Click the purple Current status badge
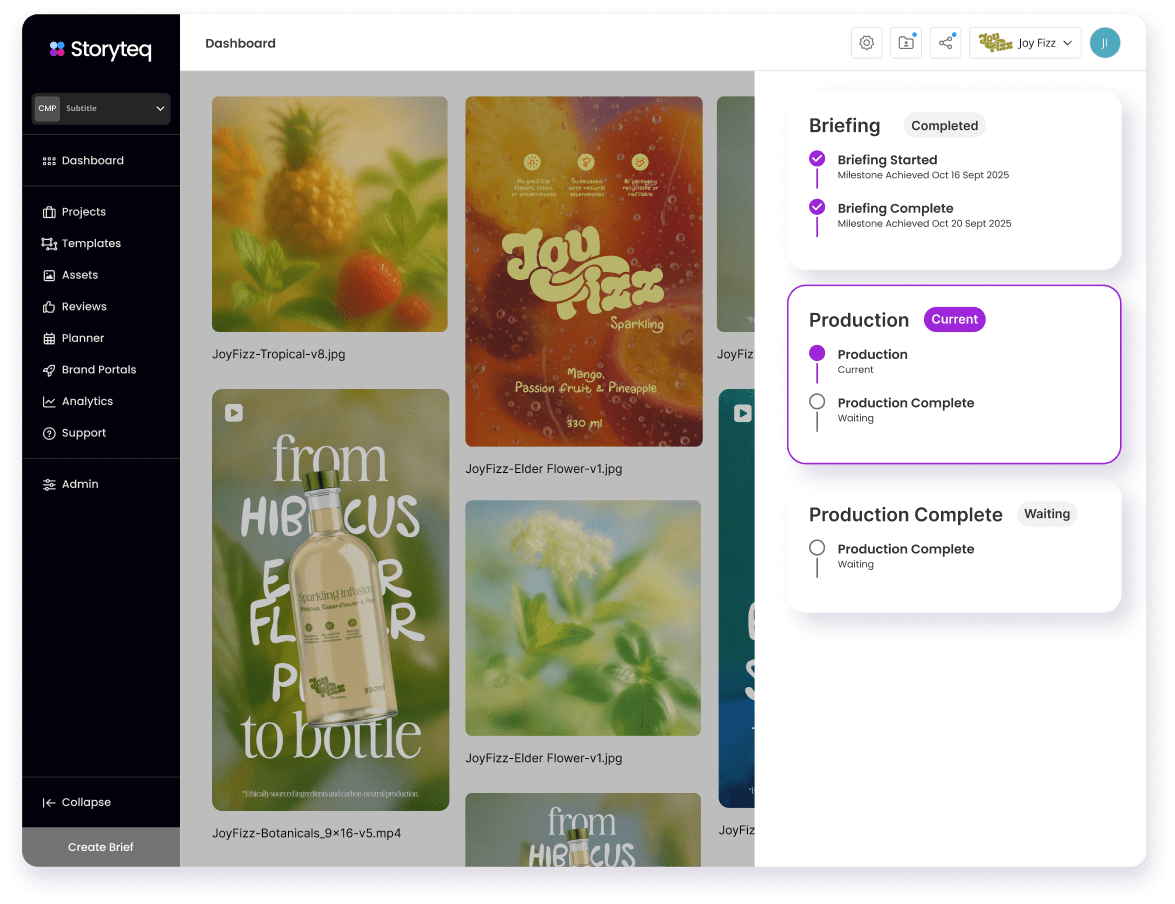Viewport: 1175px width, 904px height. pyautogui.click(x=954, y=319)
